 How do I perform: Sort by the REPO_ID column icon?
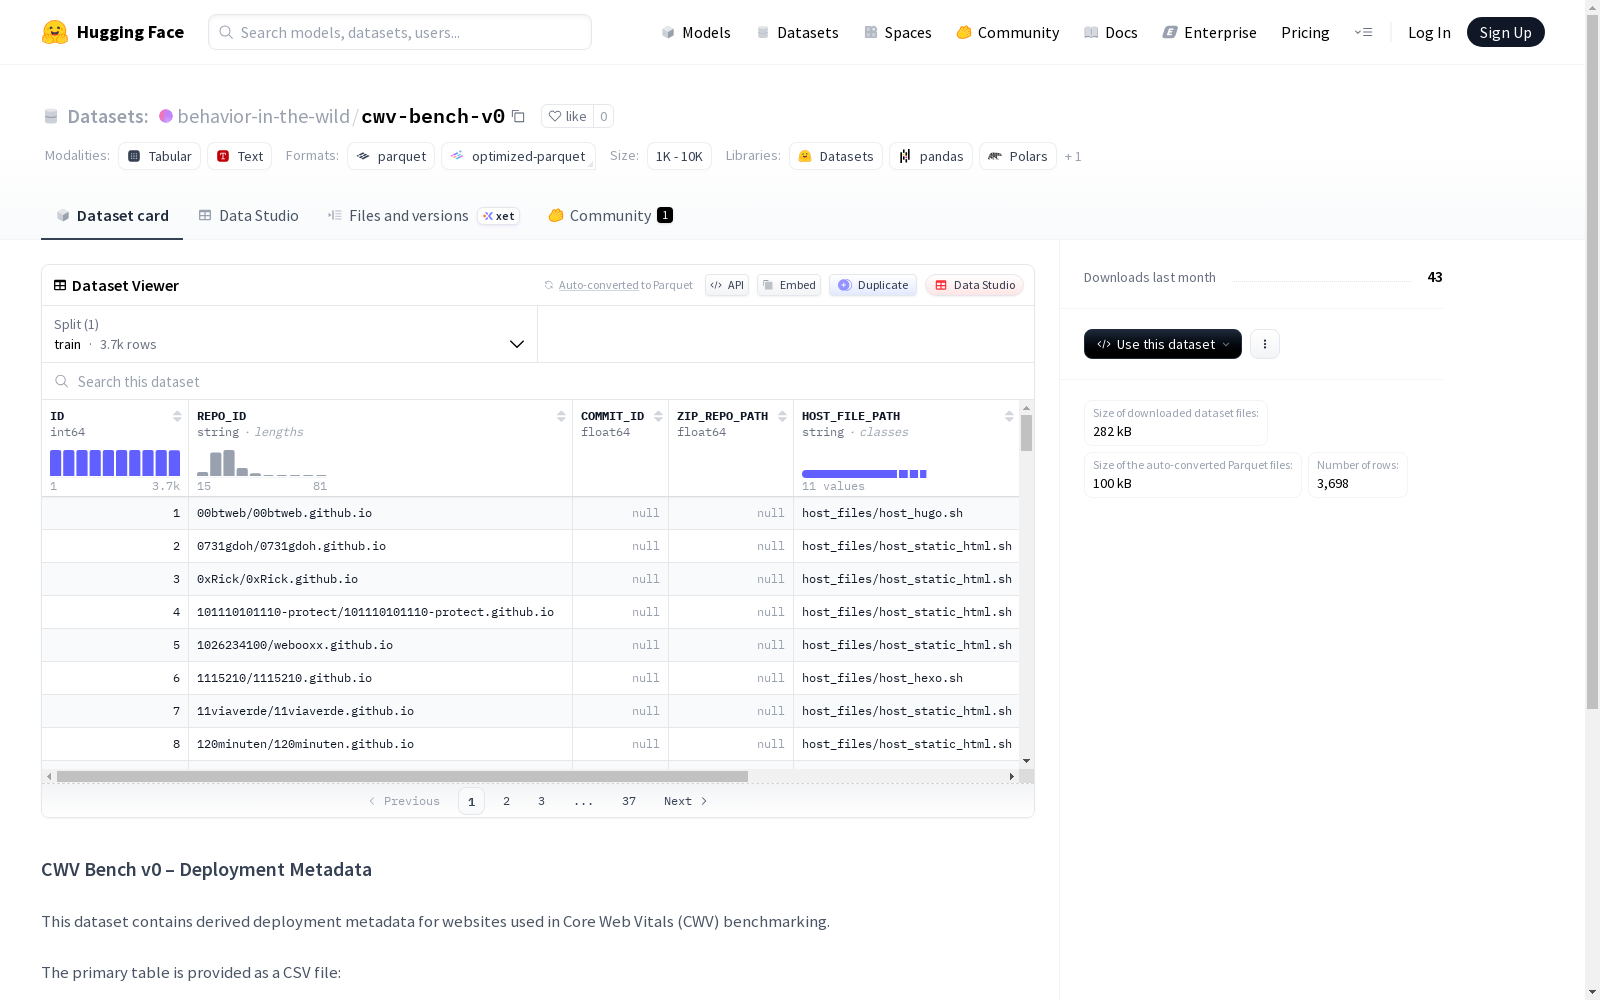pos(561,416)
